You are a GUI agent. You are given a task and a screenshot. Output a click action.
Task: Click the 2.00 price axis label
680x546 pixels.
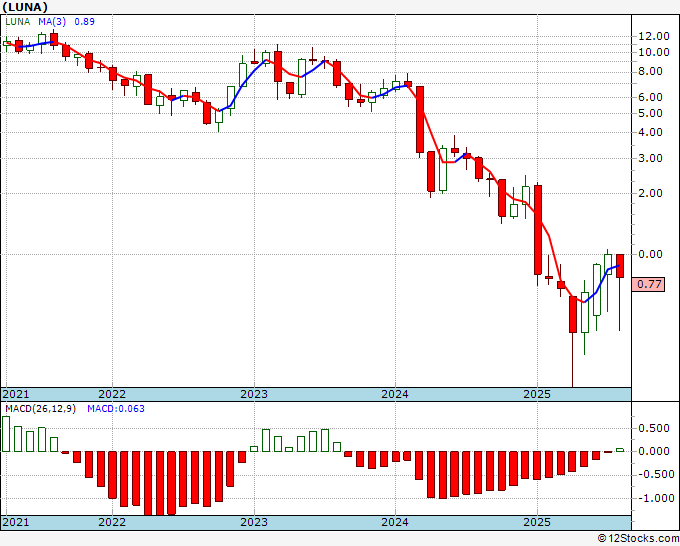click(650, 193)
